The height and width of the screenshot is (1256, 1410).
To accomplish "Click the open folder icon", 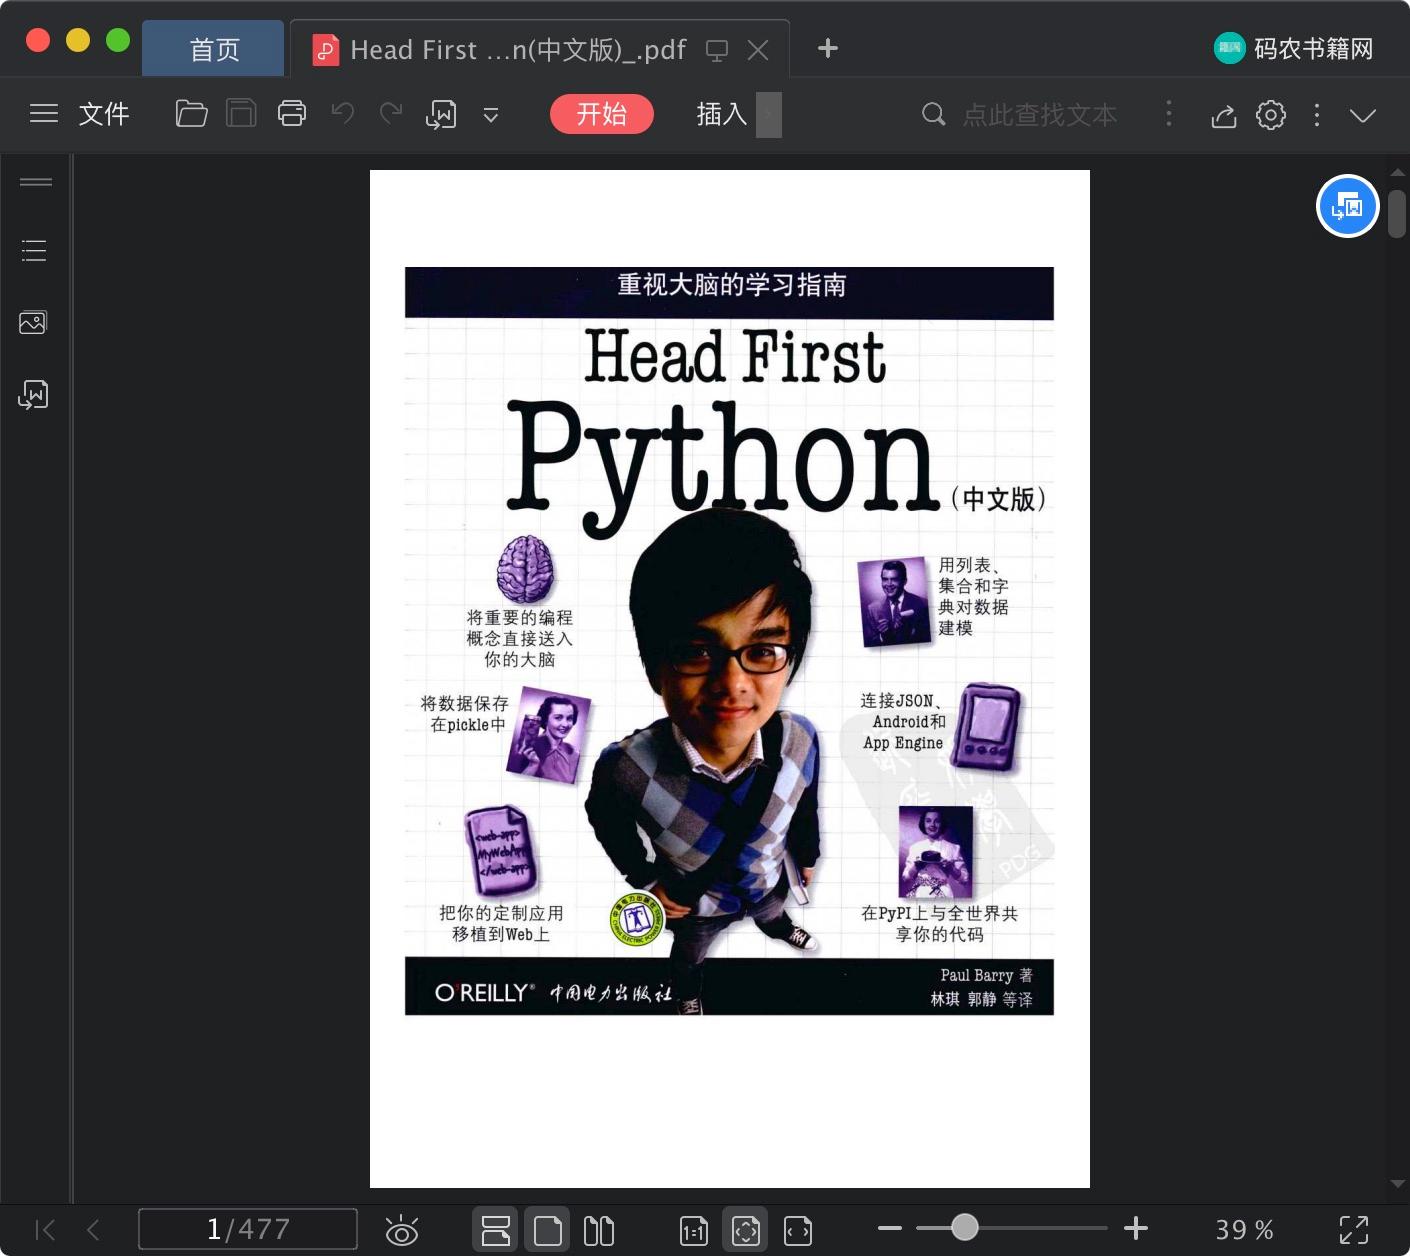I will [191, 114].
